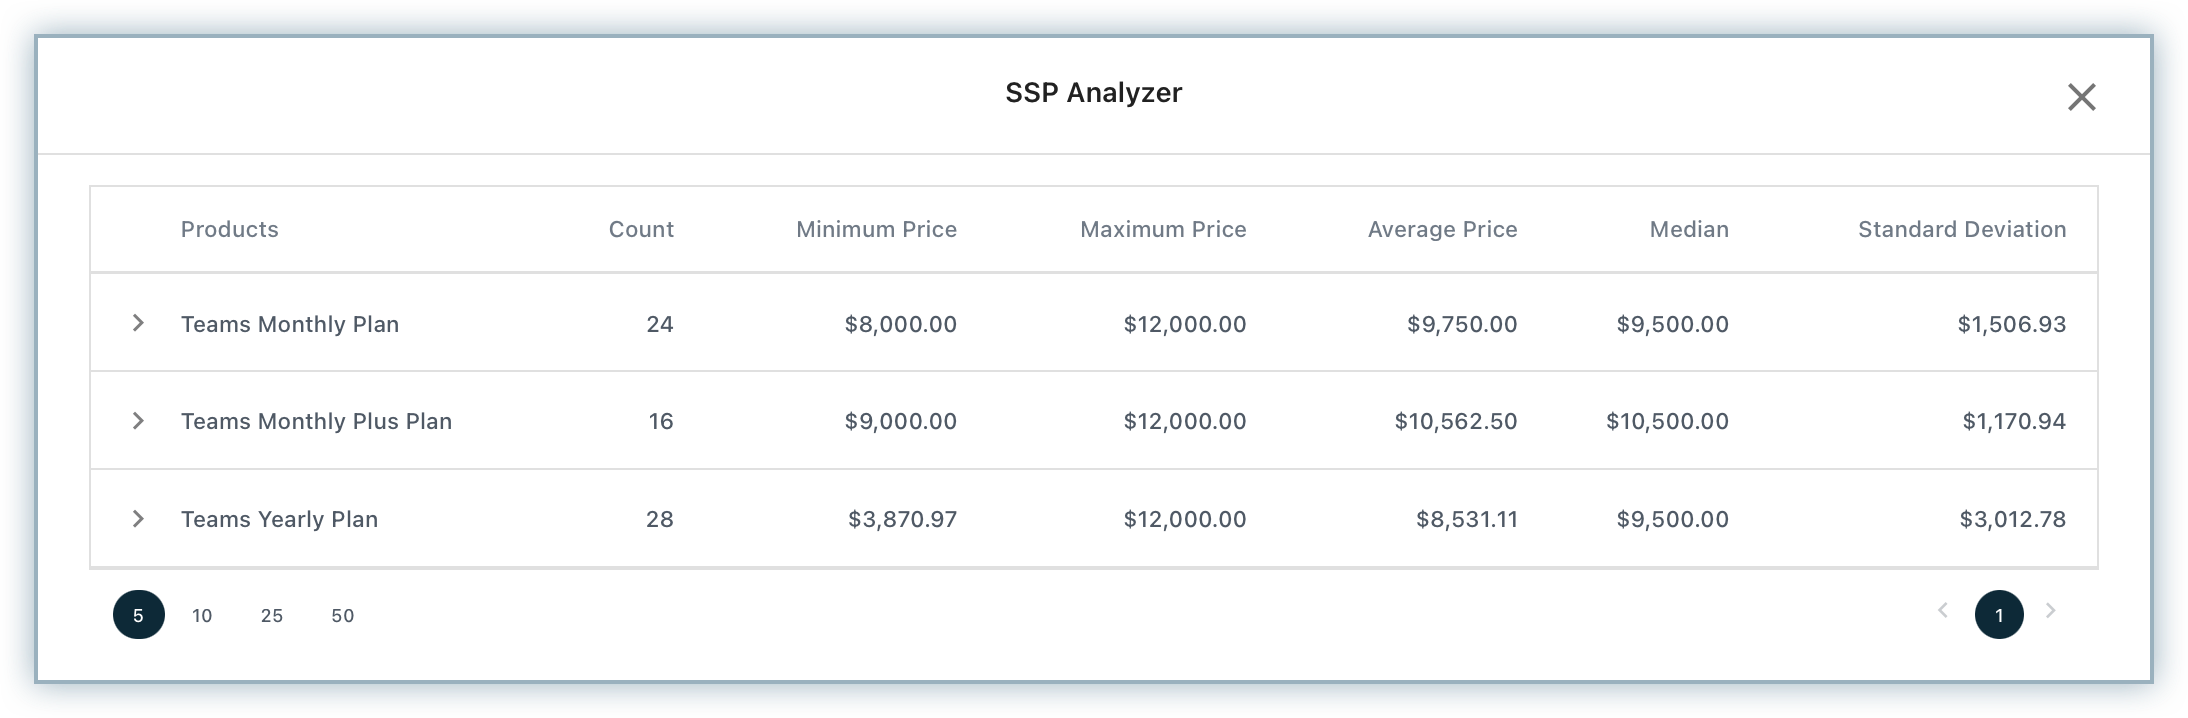The image size is (2188, 718).
Task: Show 25 rows per page
Action: [272, 615]
